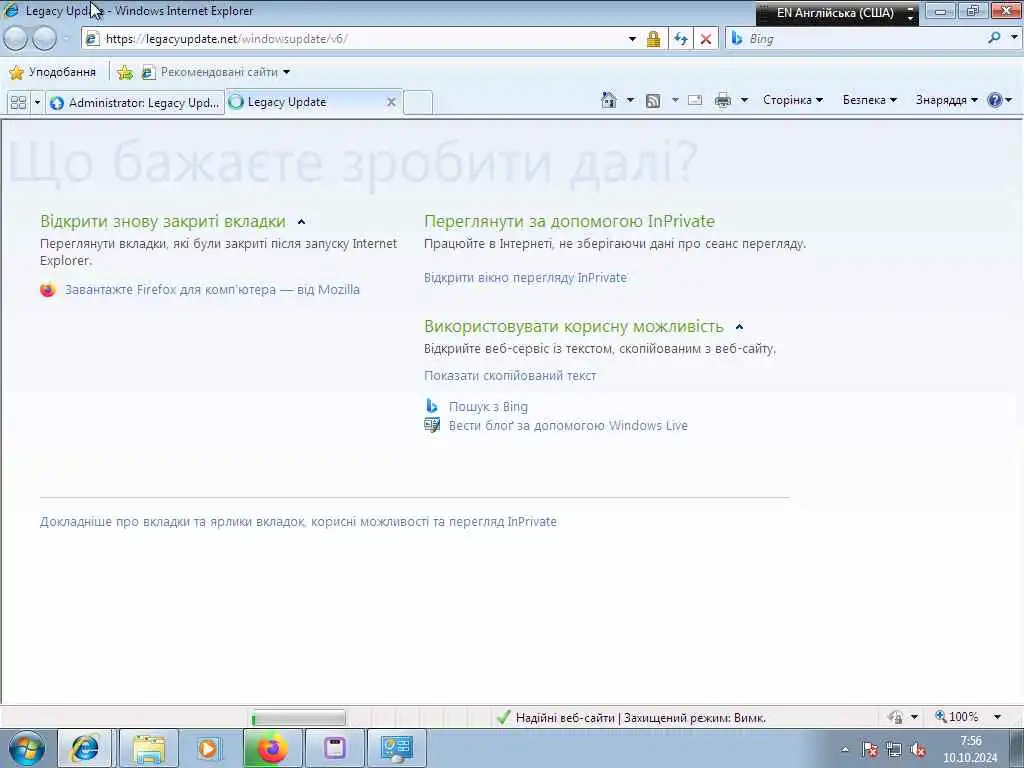Switch to Firefox in the taskbar

[273, 748]
